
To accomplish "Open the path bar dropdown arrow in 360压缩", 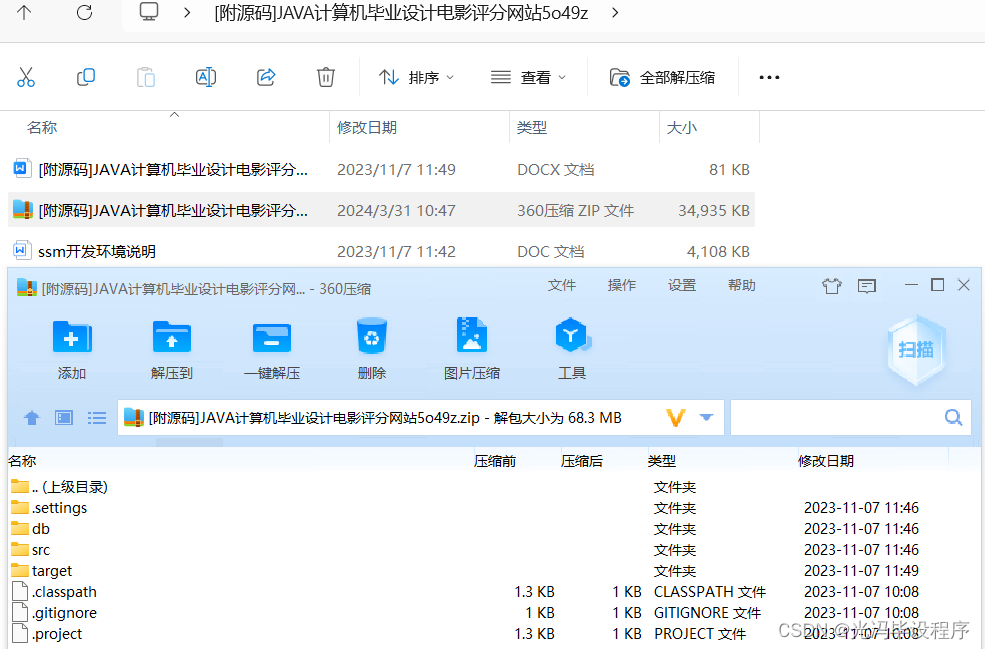I will 706,417.
